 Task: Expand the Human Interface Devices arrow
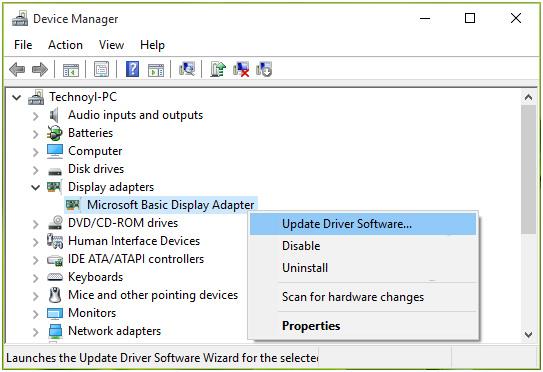pyautogui.click(x=36, y=242)
